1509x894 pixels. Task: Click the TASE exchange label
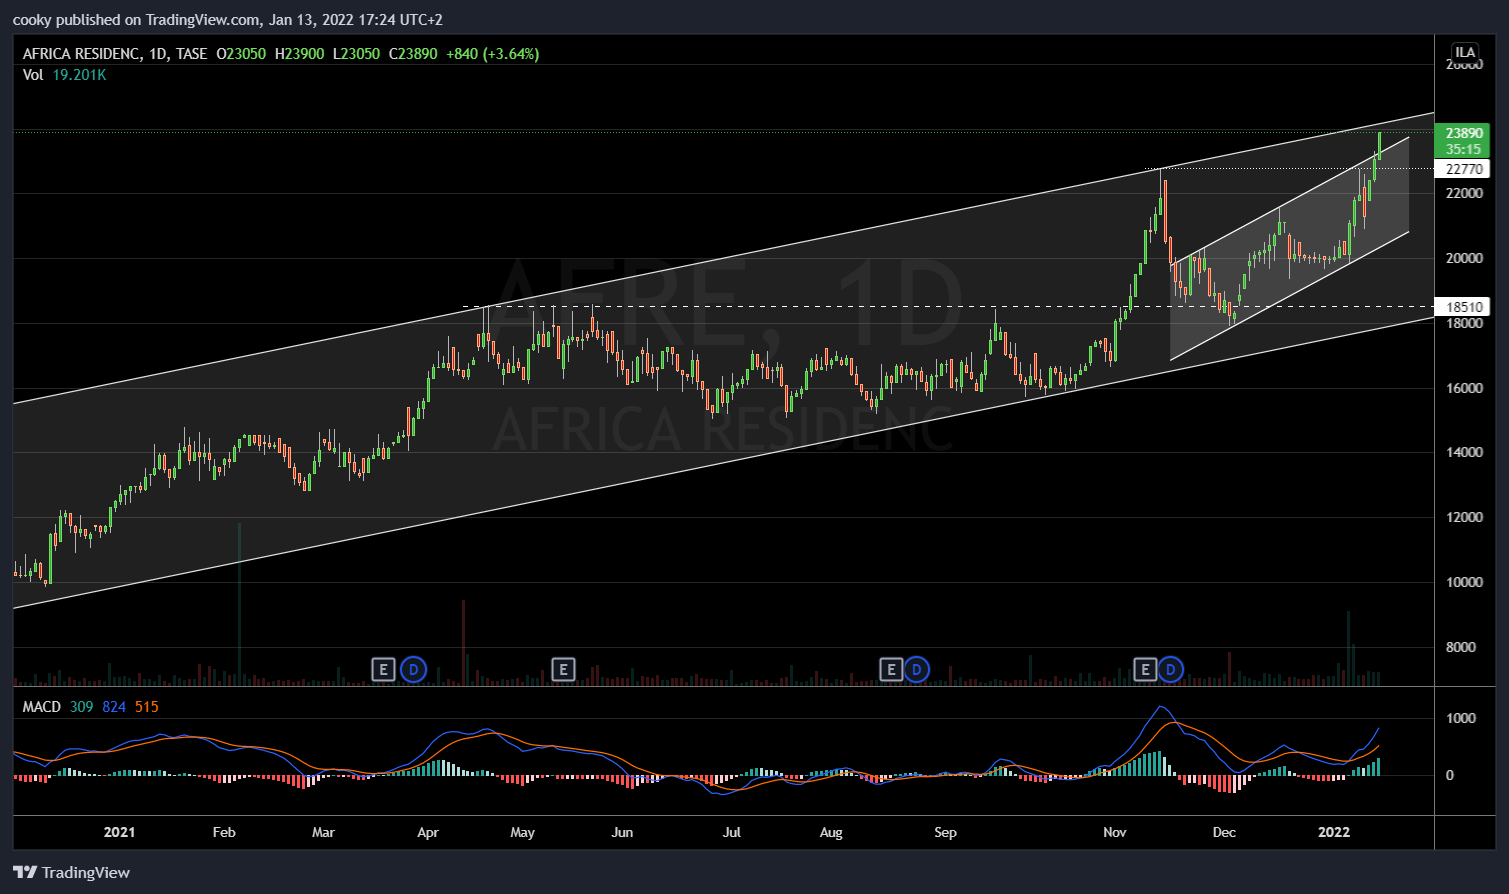pos(191,54)
